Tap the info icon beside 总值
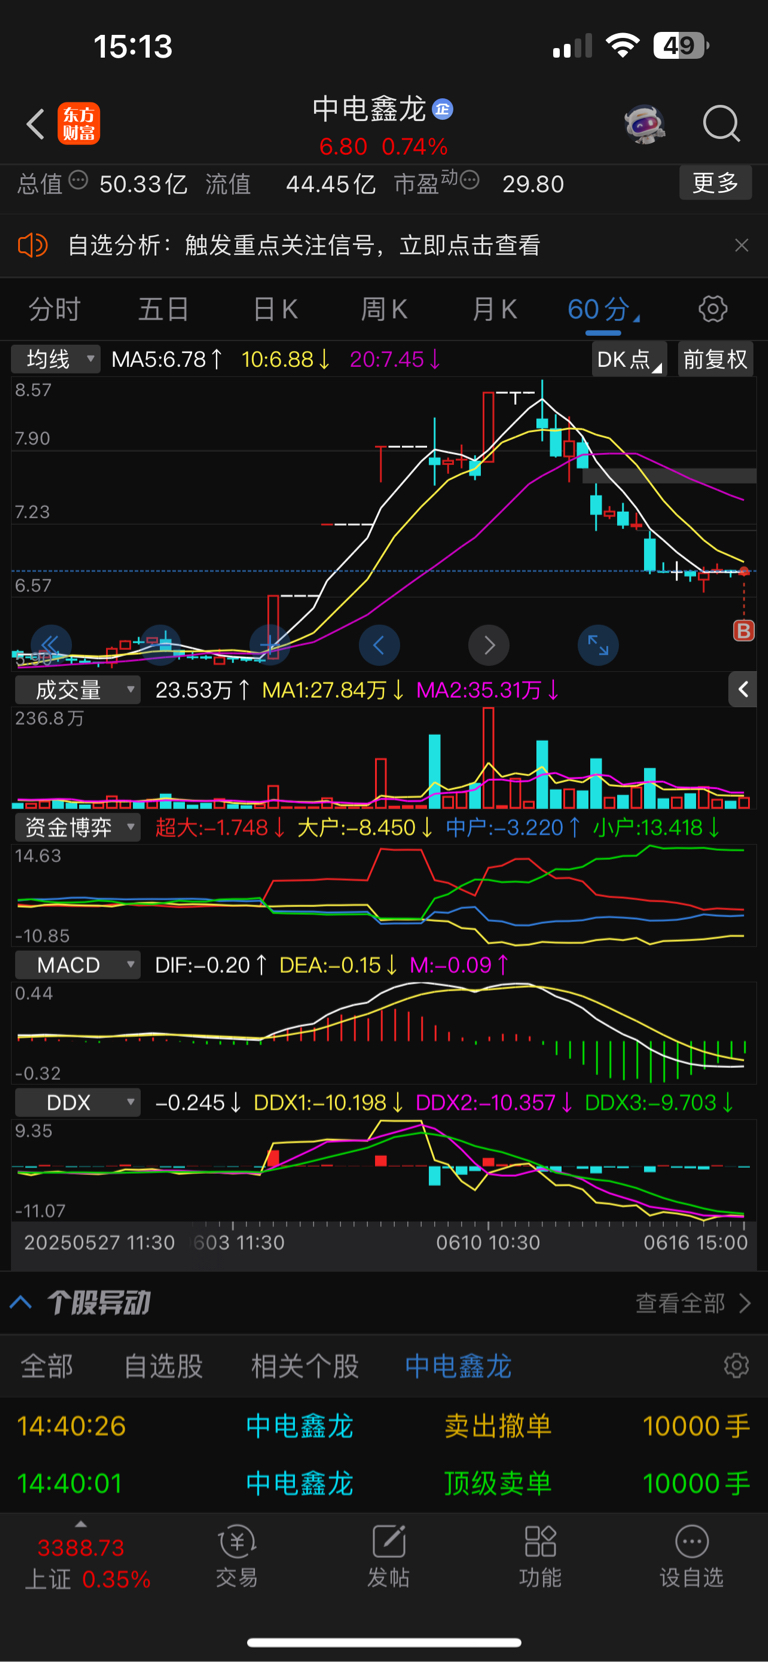The width and height of the screenshot is (768, 1662). [78, 181]
